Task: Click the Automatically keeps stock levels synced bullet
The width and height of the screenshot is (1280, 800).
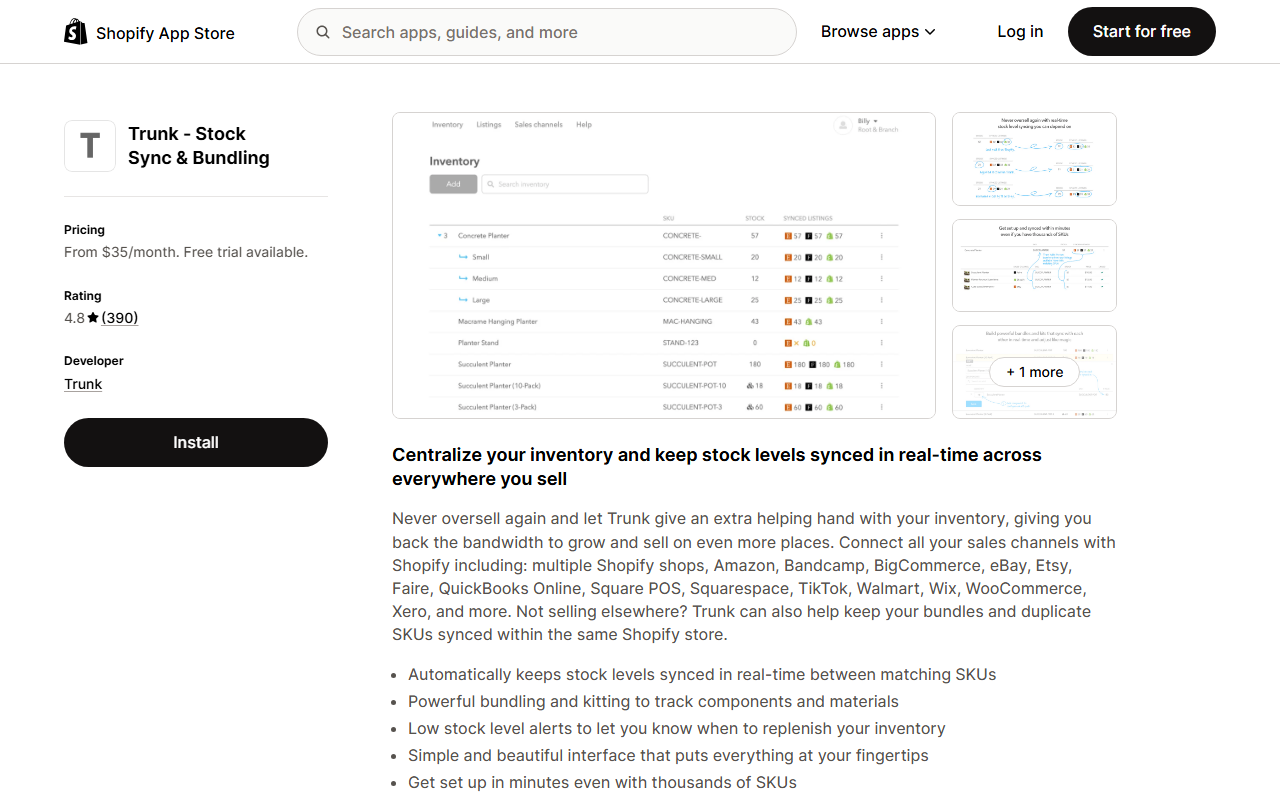Action: [702, 674]
